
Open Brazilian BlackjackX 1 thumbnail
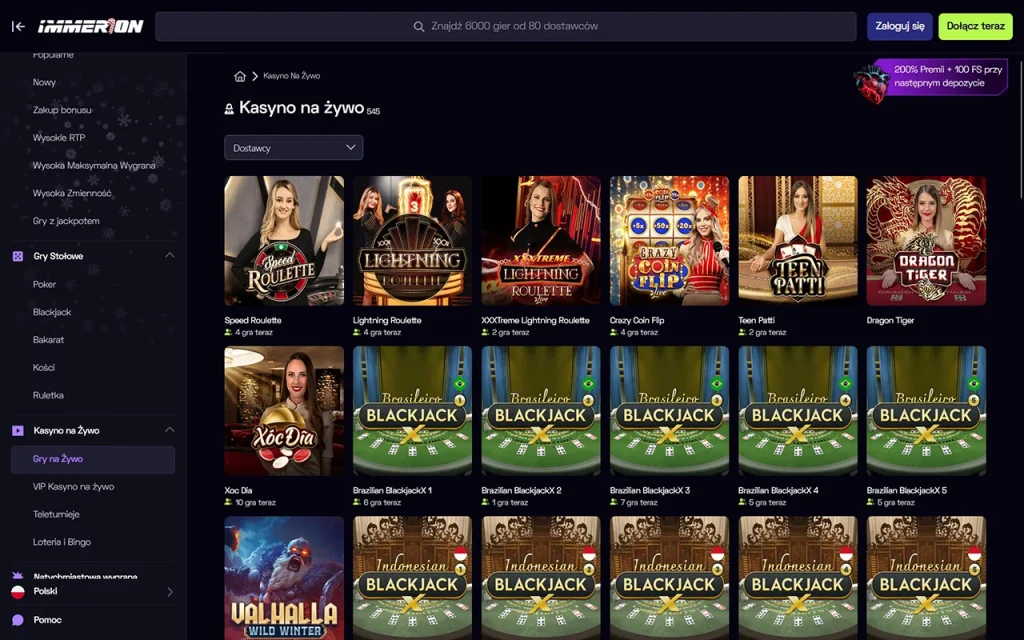(x=412, y=411)
